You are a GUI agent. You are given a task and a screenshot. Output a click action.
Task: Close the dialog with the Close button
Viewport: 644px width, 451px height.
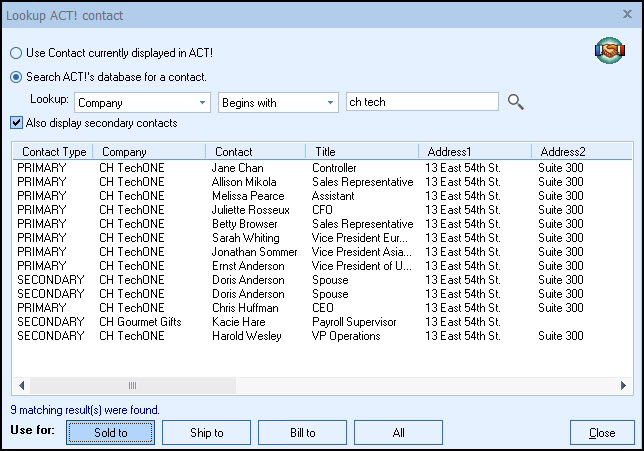tap(602, 433)
